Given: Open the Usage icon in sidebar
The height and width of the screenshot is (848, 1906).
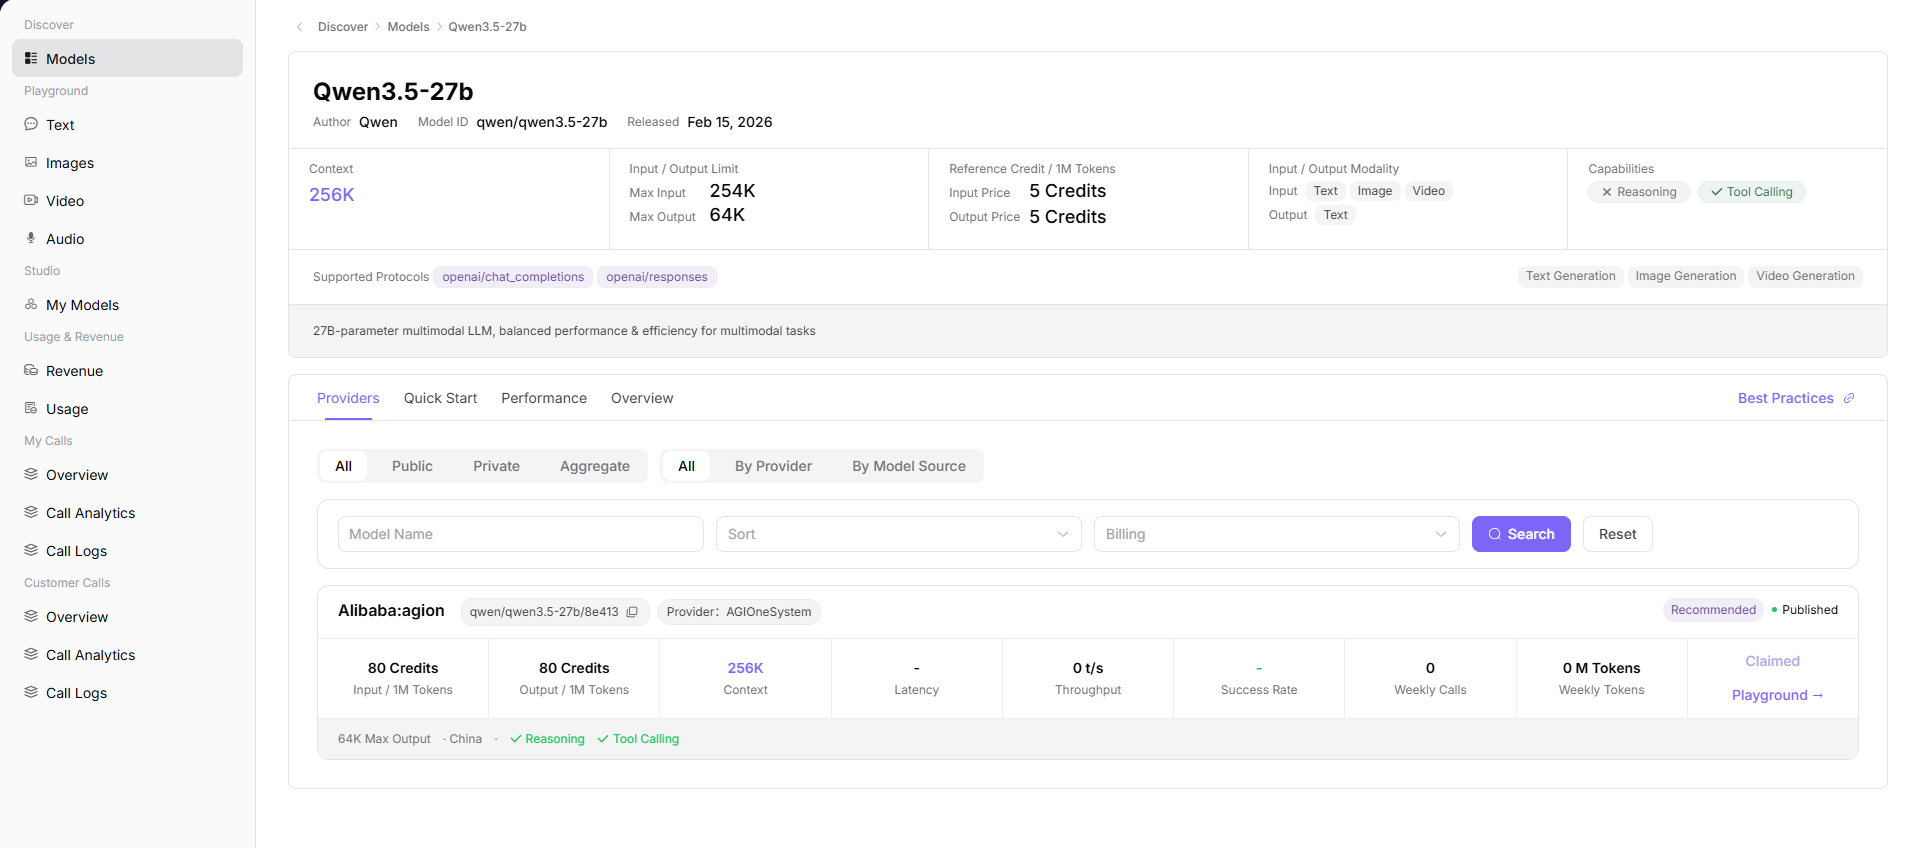Looking at the screenshot, I should (x=31, y=408).
